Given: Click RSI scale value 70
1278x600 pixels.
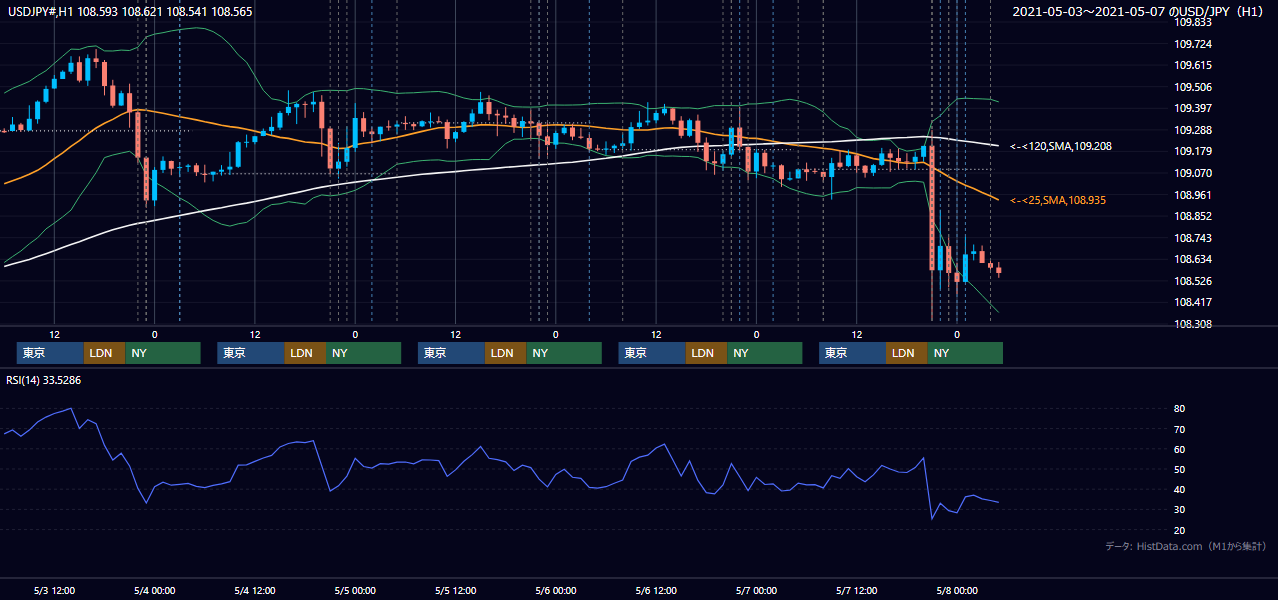Looking at the screenshot, I should pos(1180,429).
